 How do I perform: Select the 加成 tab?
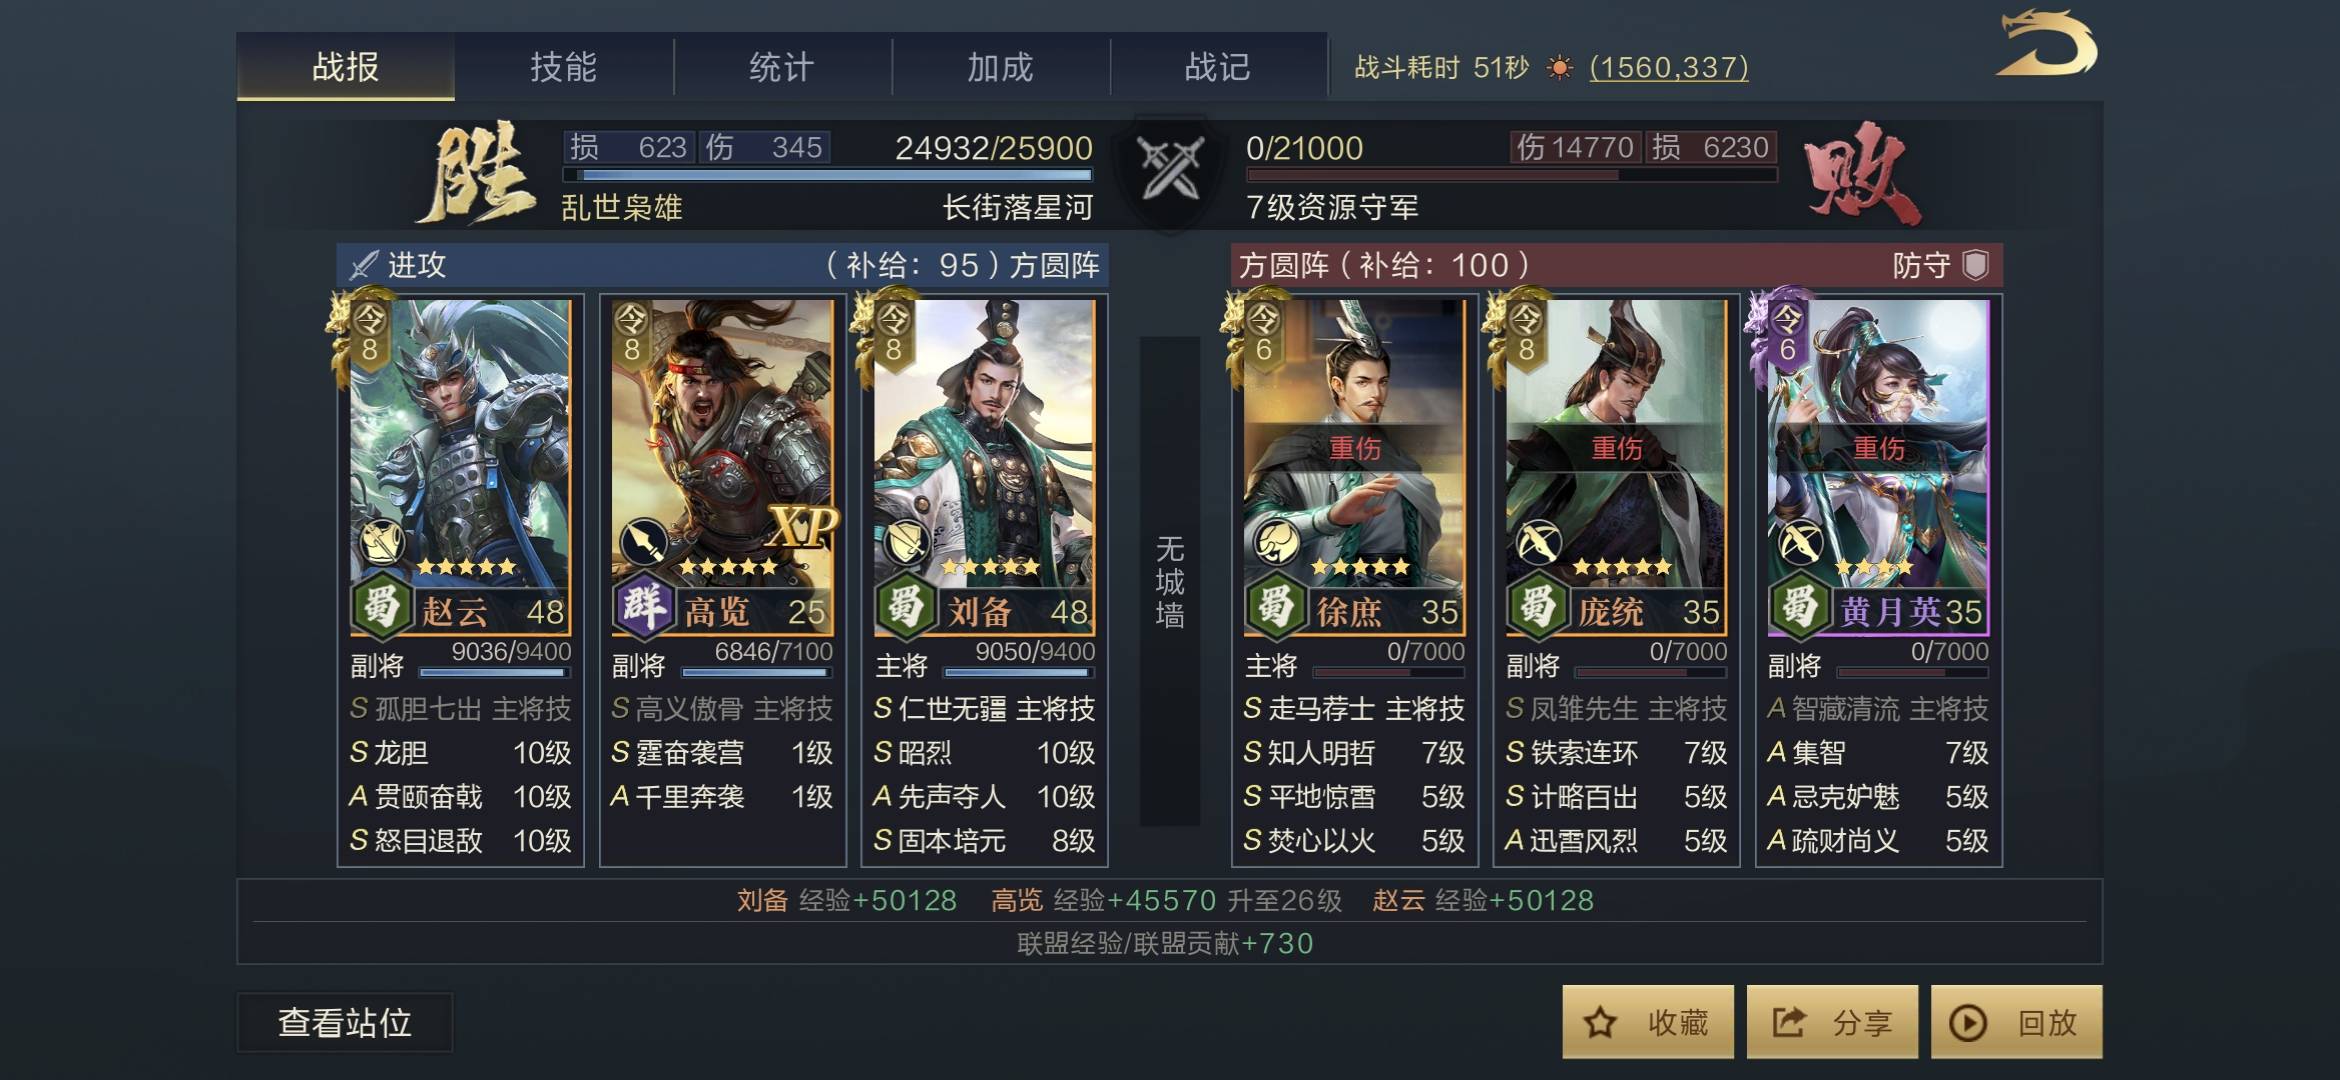tap(1000, 67)
